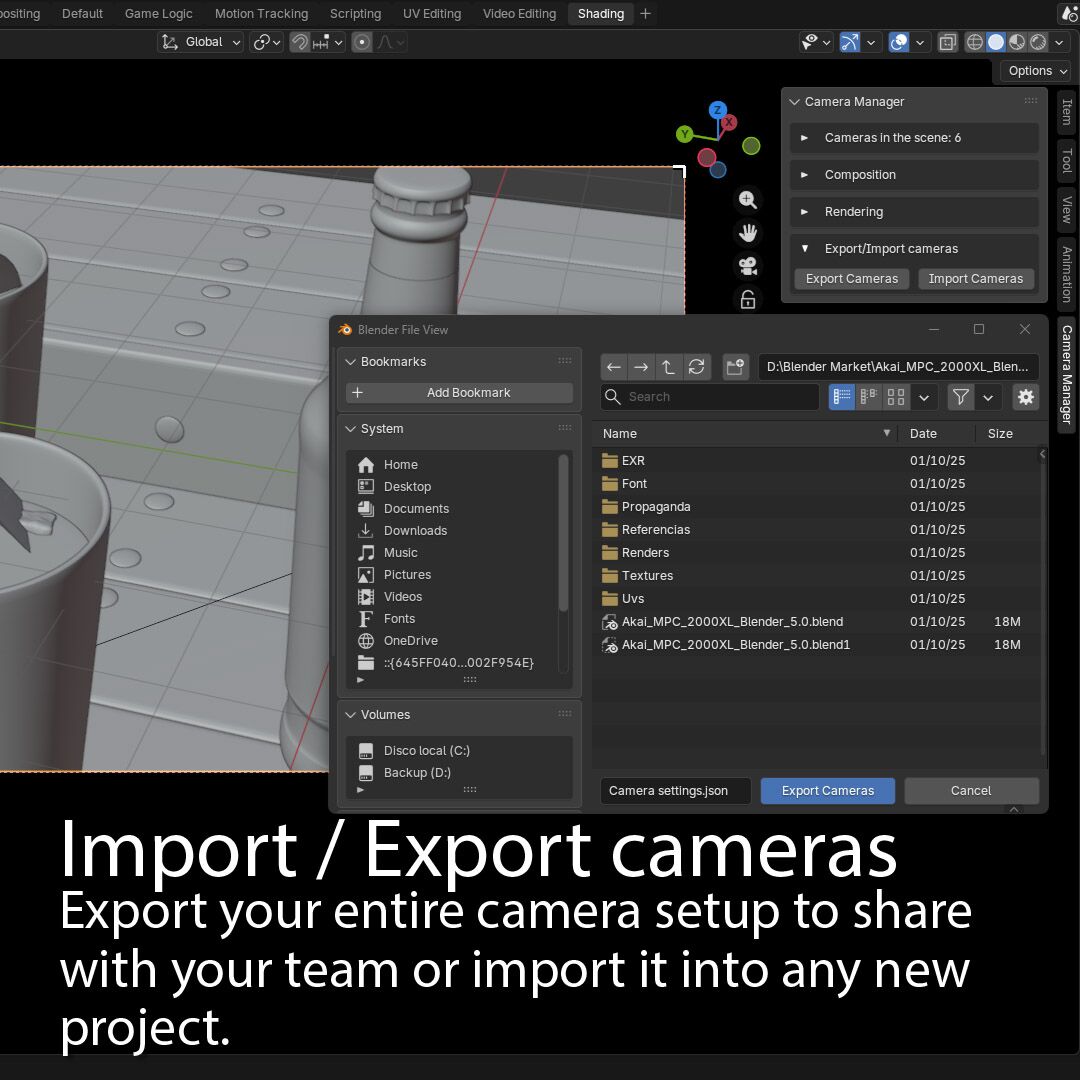Click the blue Export Cameras button
1080x1080 pixels.
827,791
